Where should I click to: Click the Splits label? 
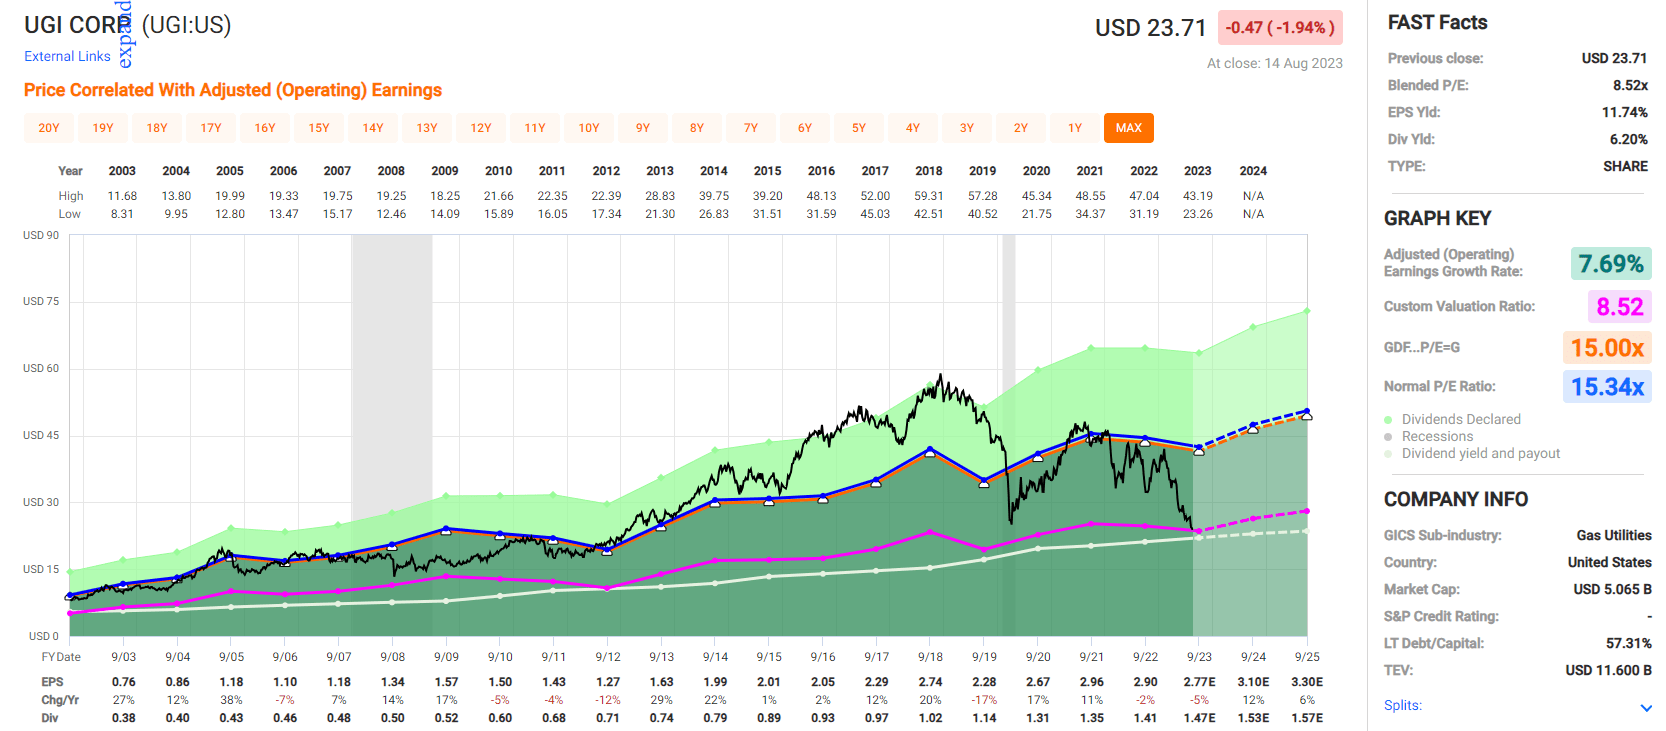(x=1403, y=705)
